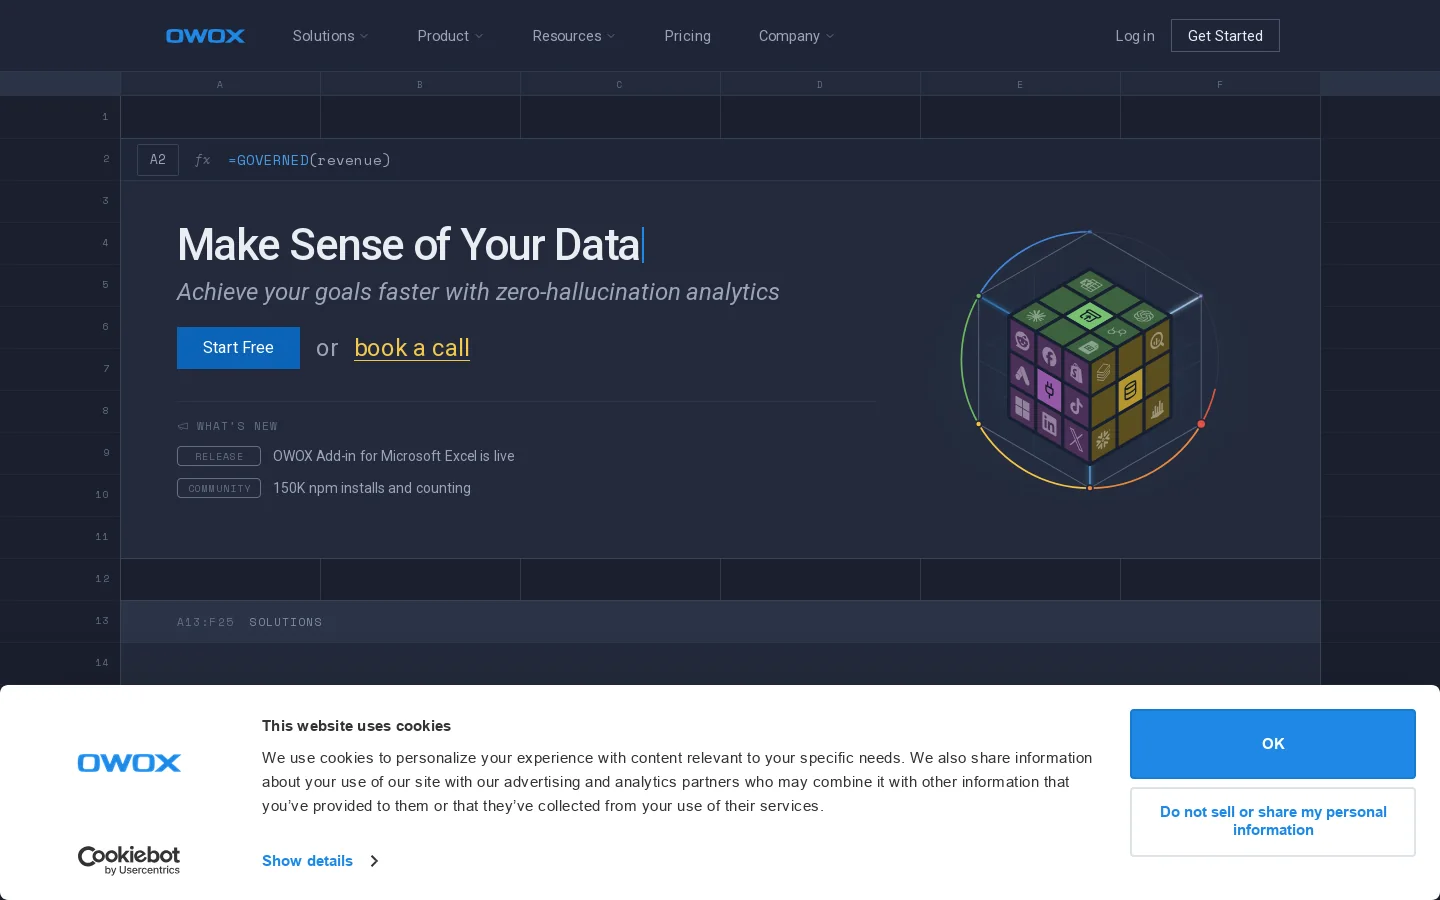Click the Start Free button
The width and height of the screenshot is (1440, 900).
tap(238, 348)
